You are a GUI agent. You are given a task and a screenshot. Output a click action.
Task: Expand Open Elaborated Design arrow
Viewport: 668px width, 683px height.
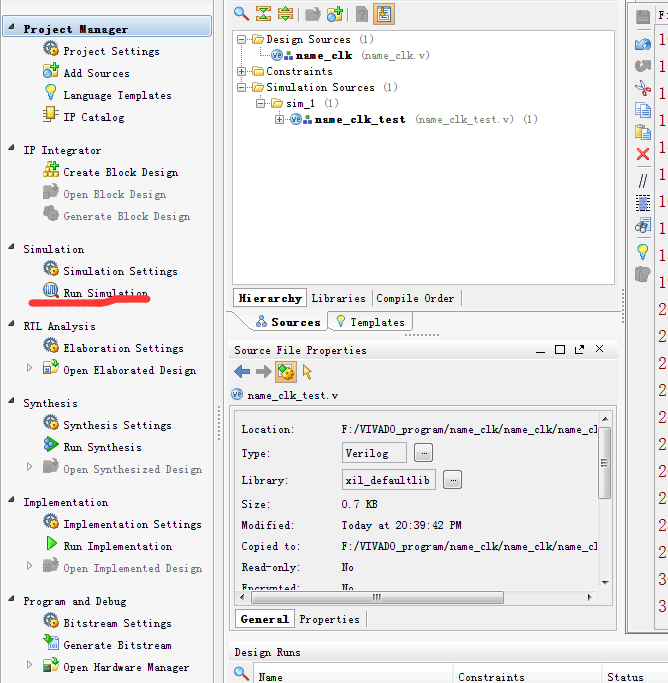(x=29, y=368)
